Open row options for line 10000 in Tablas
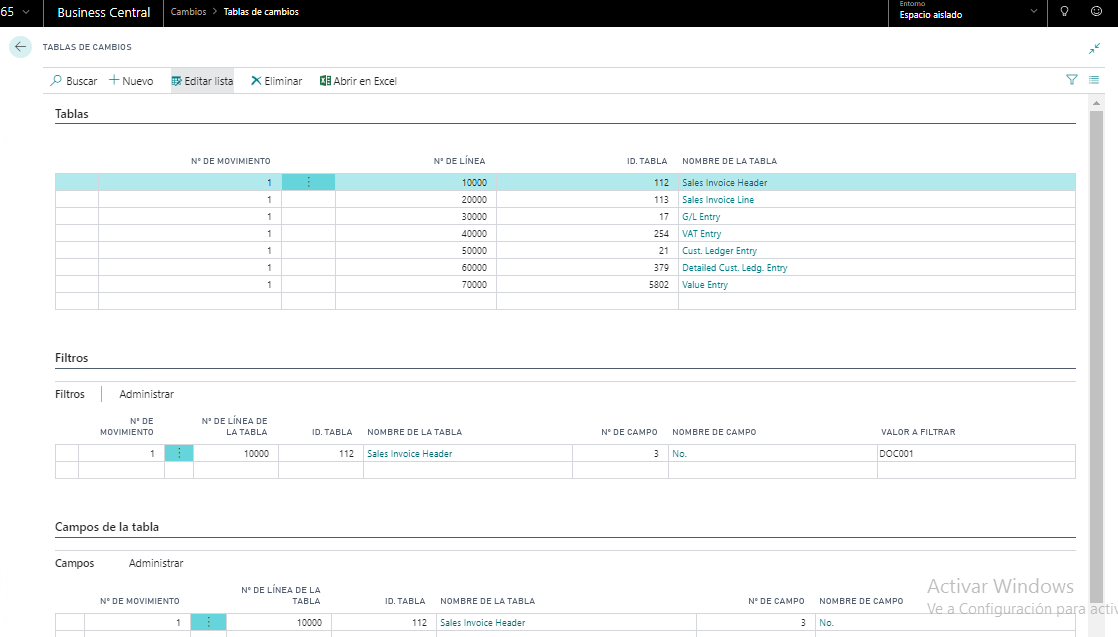The image size is (1118, 637). [309, 183]
